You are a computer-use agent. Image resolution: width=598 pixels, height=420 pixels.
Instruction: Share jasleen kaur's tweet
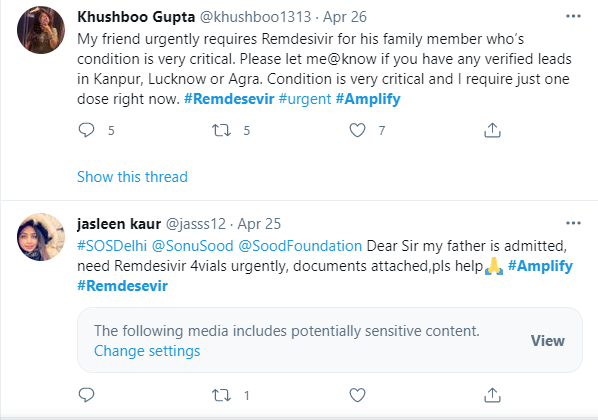click(x=492, y=395)
